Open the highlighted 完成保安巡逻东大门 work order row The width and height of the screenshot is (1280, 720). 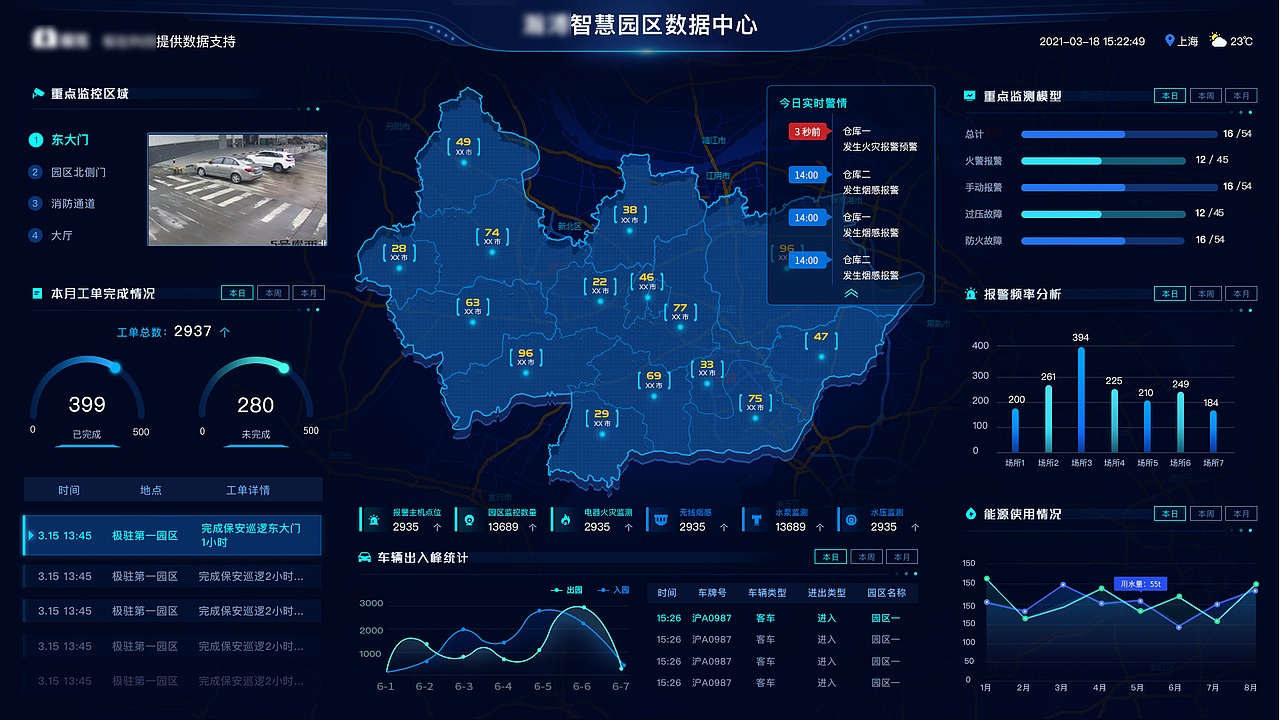172,536
